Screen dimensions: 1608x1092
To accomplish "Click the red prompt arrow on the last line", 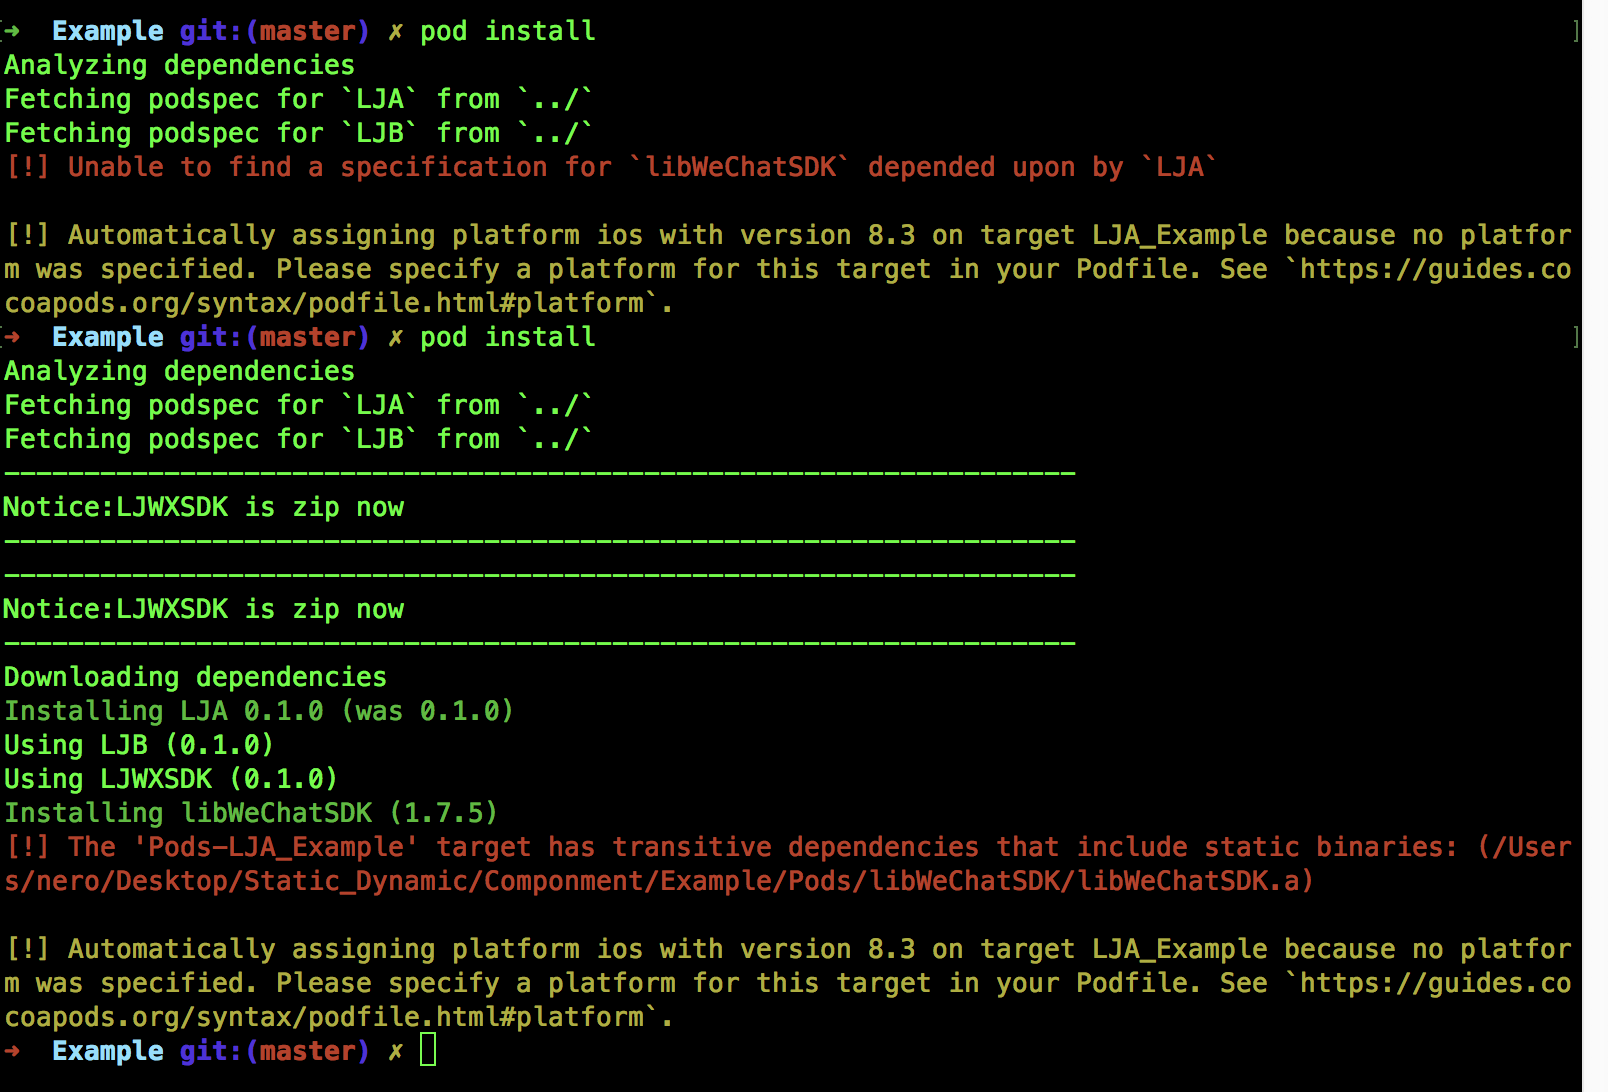I will click(12, 1051).
